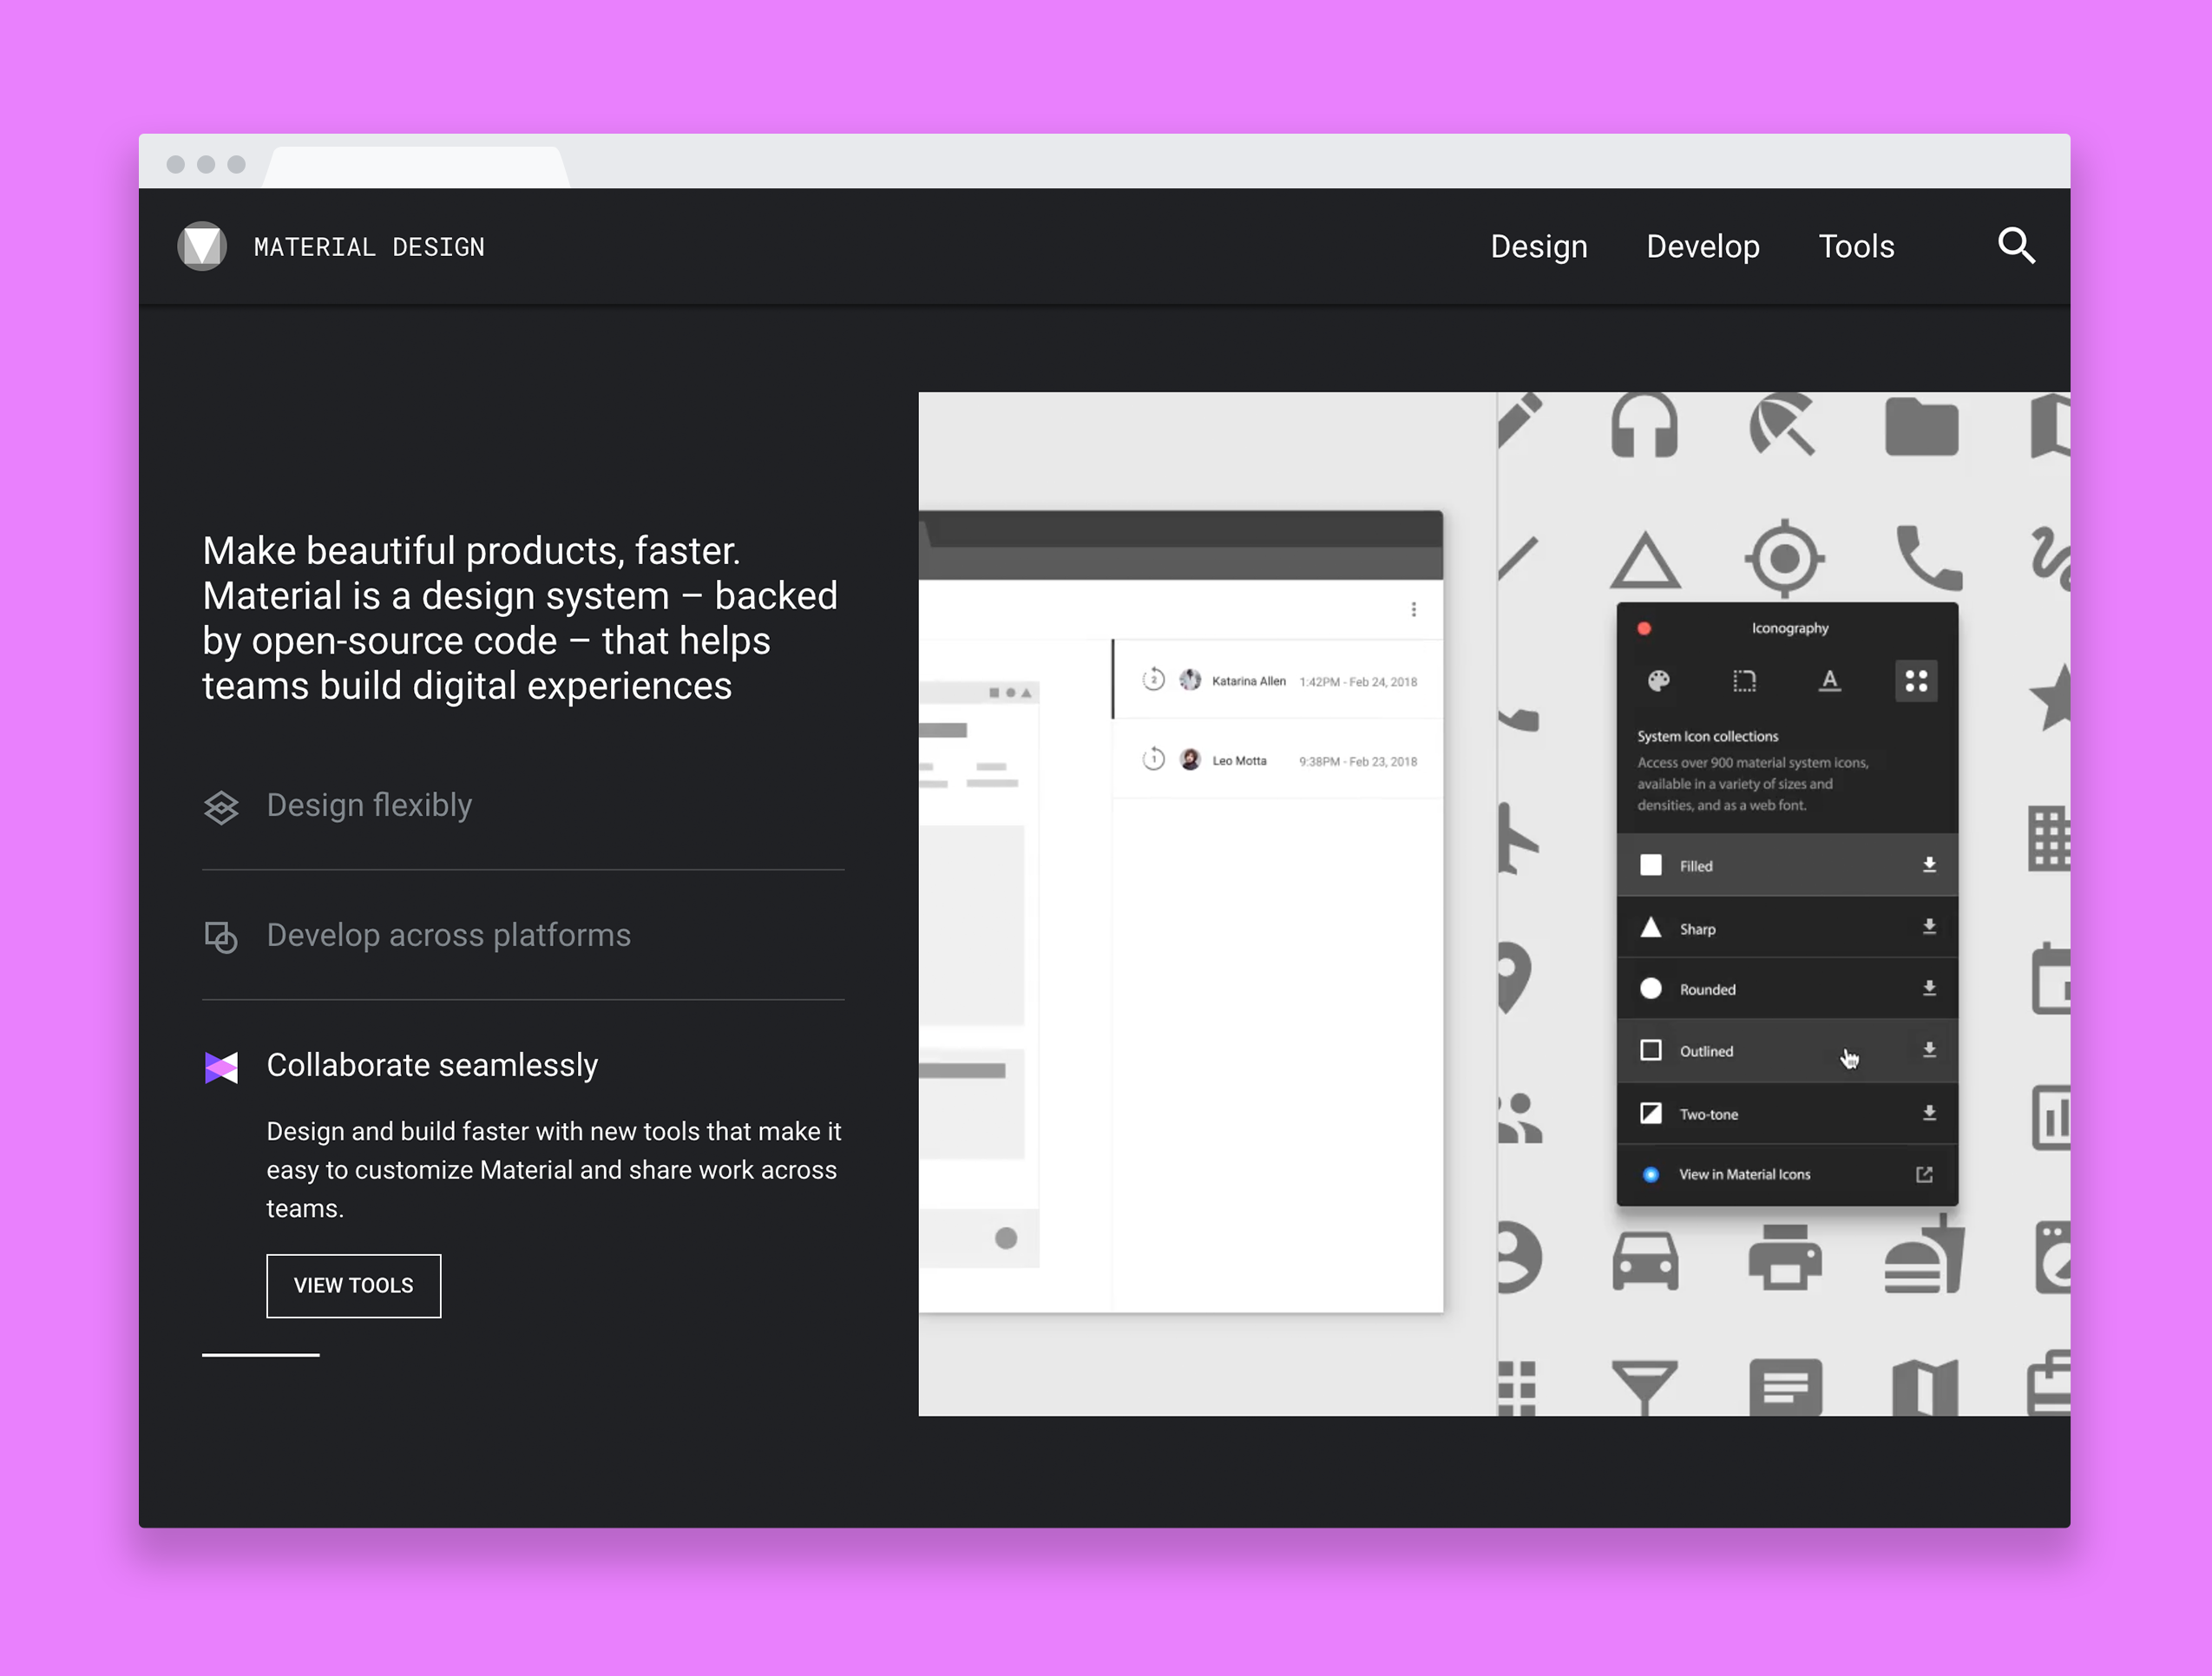Screen dimensions: 2212x1676
Task: Click the VIEW TOOLS button
Action: (352, 1285)
